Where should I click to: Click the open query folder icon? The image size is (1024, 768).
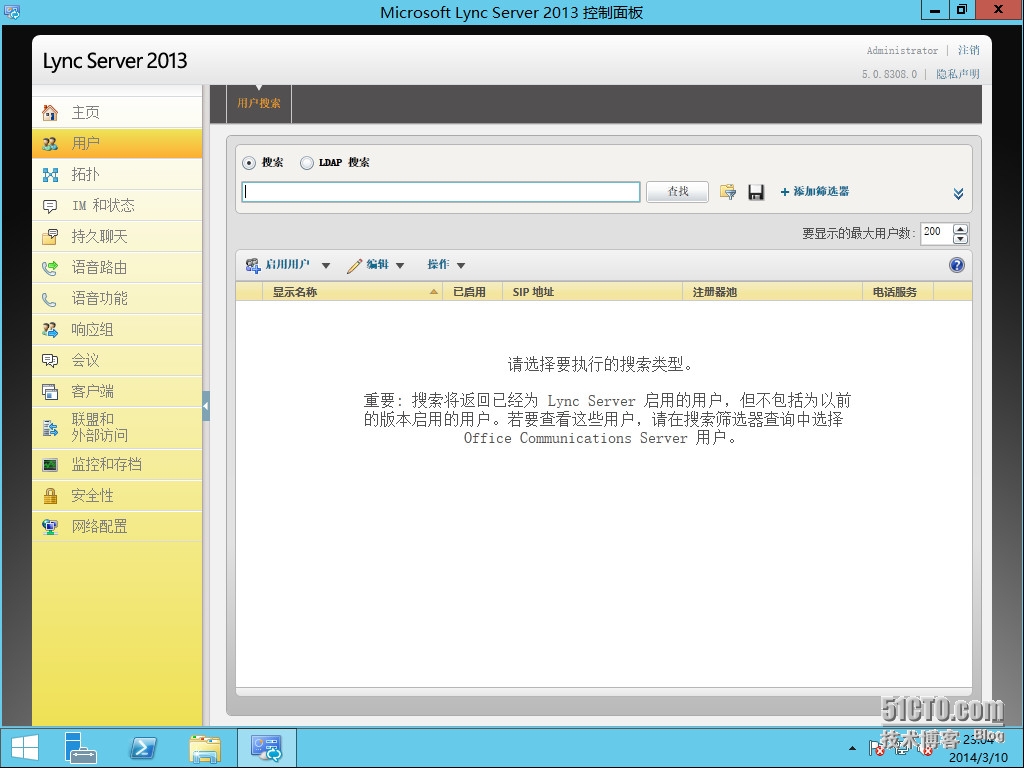(728, 192)
